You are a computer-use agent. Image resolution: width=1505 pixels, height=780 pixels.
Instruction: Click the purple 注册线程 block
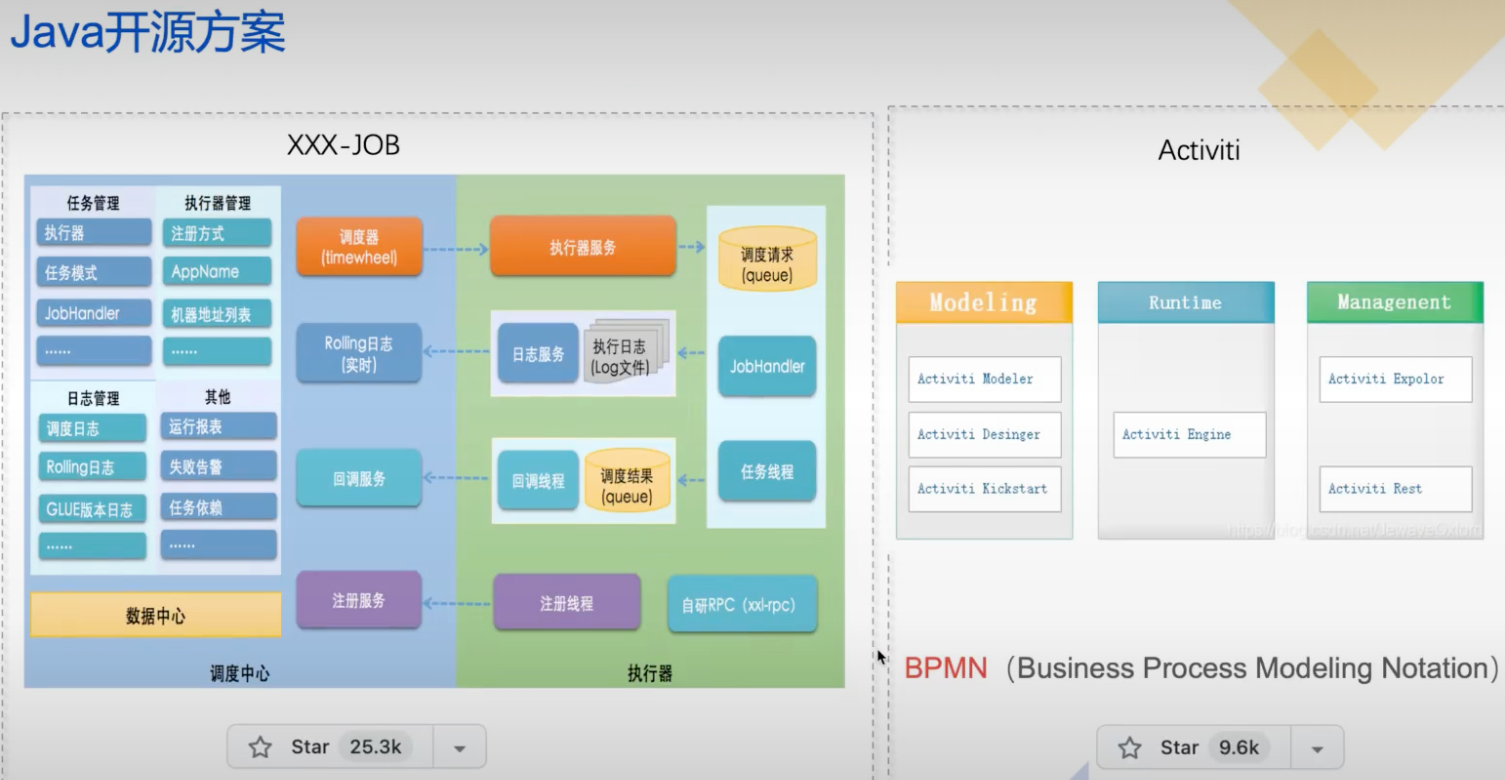(567, 603)
